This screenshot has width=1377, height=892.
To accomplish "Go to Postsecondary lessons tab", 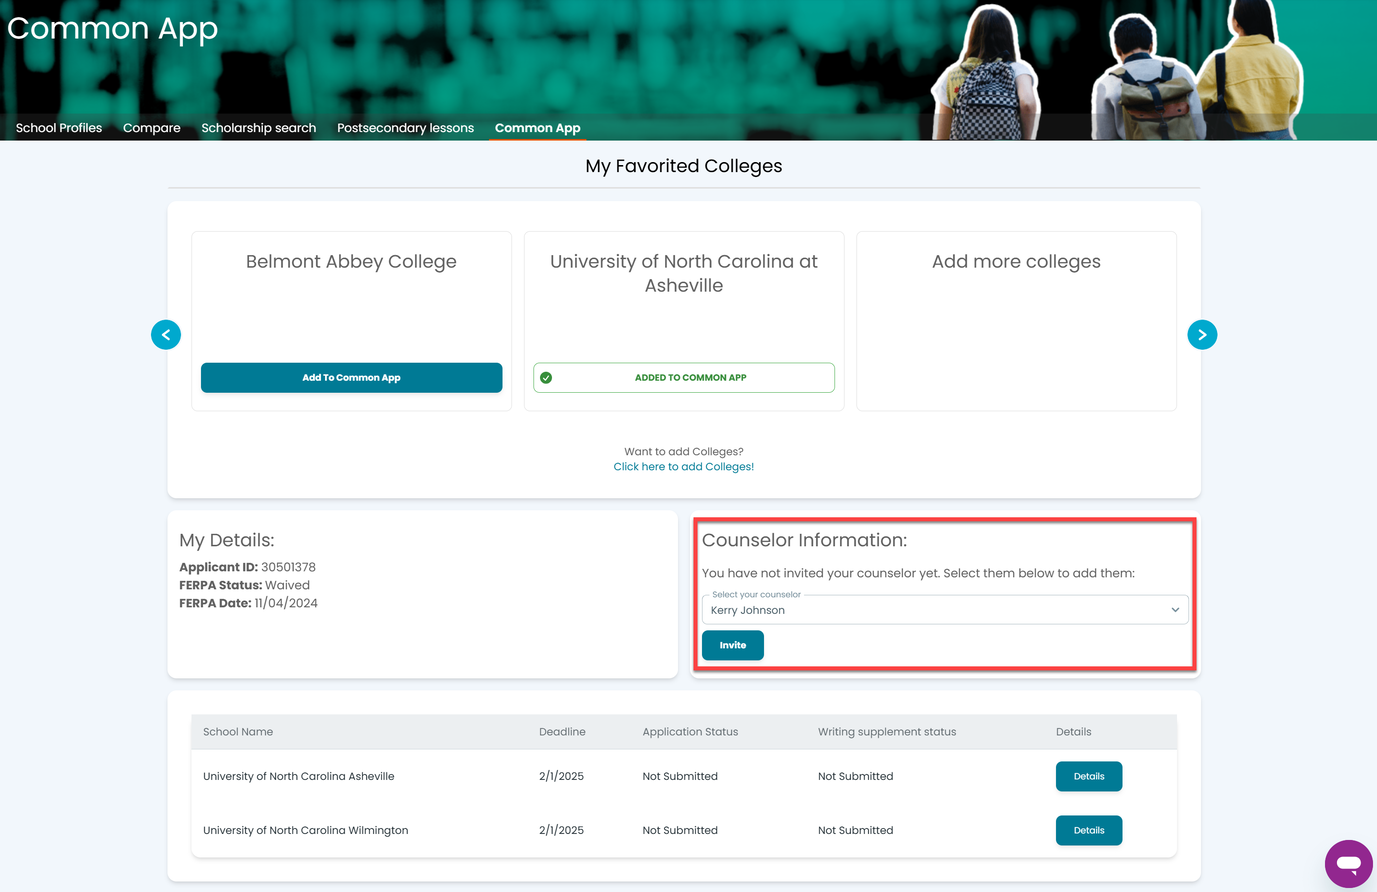I will click(405, 128).
